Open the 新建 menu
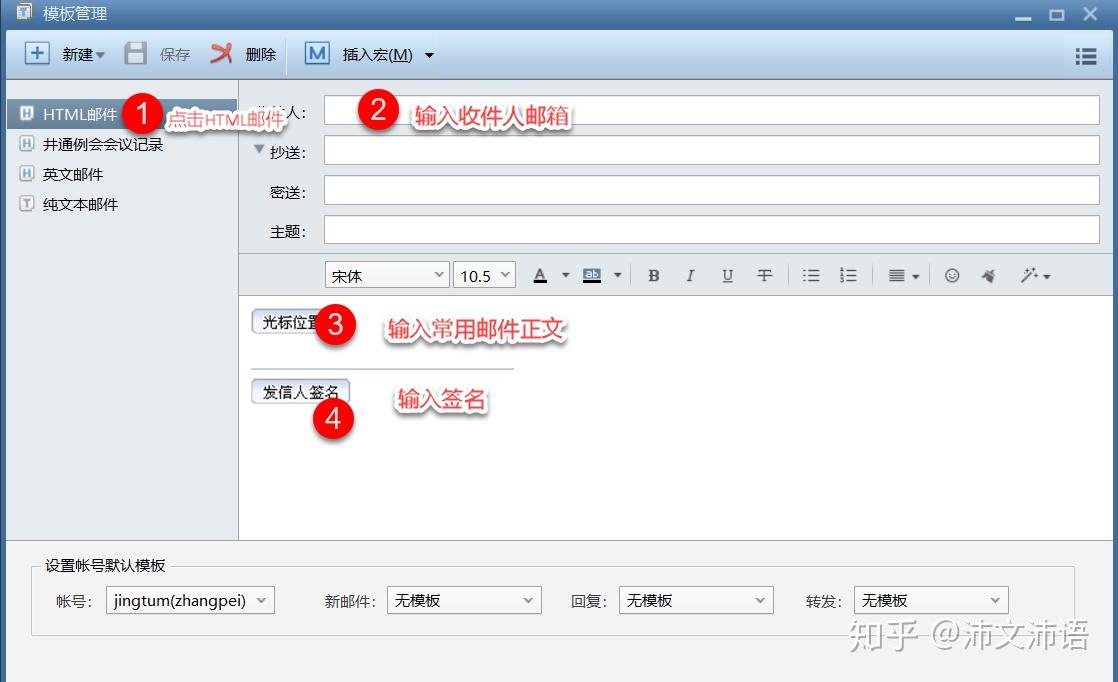Viewport: 1118px width, 682px height. [78, 54]
